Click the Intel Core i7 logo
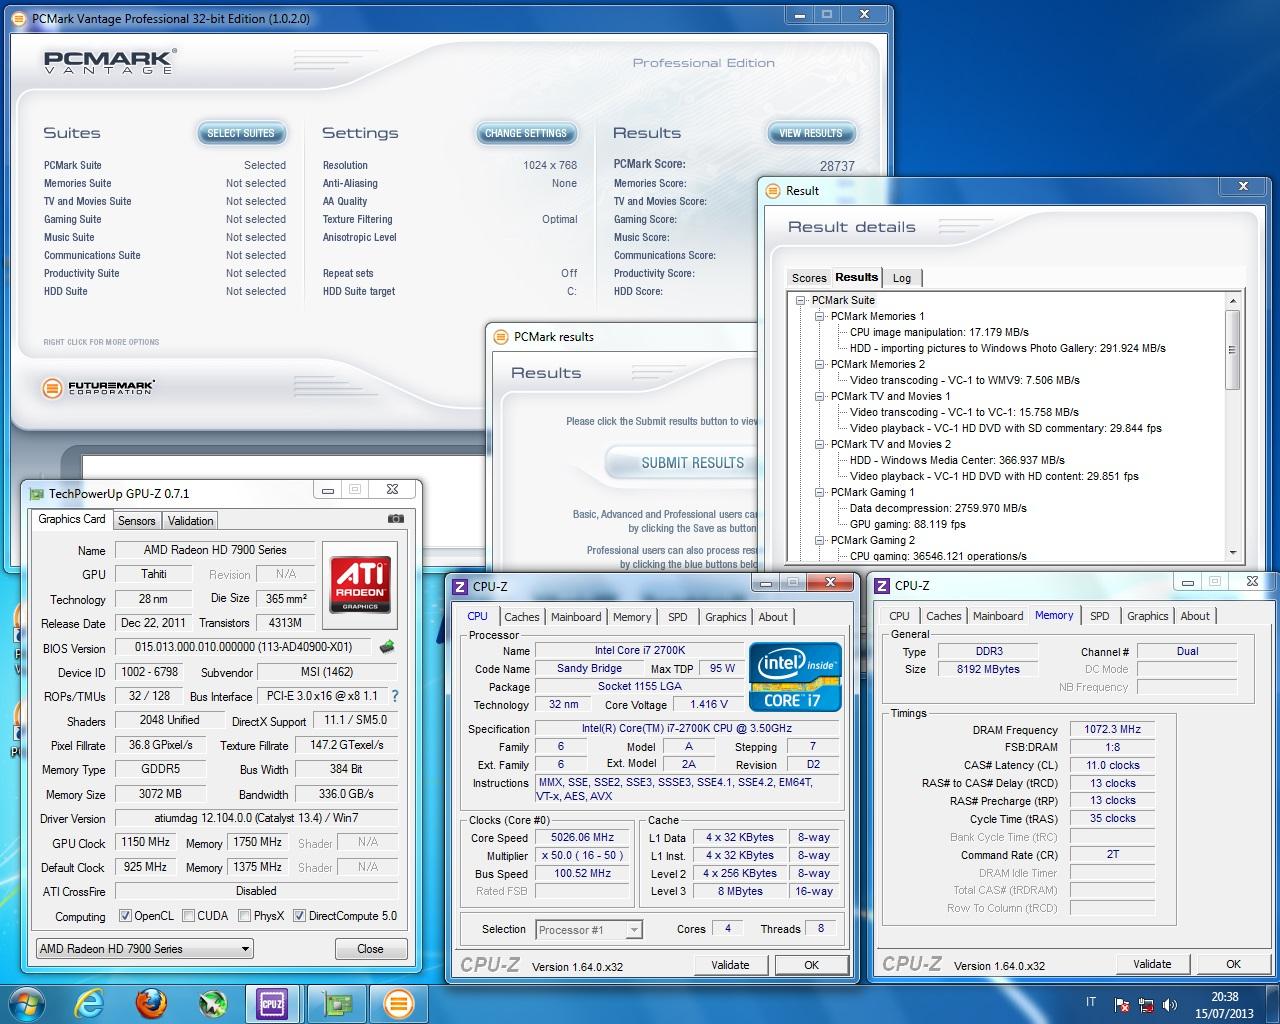 [796, 678]
